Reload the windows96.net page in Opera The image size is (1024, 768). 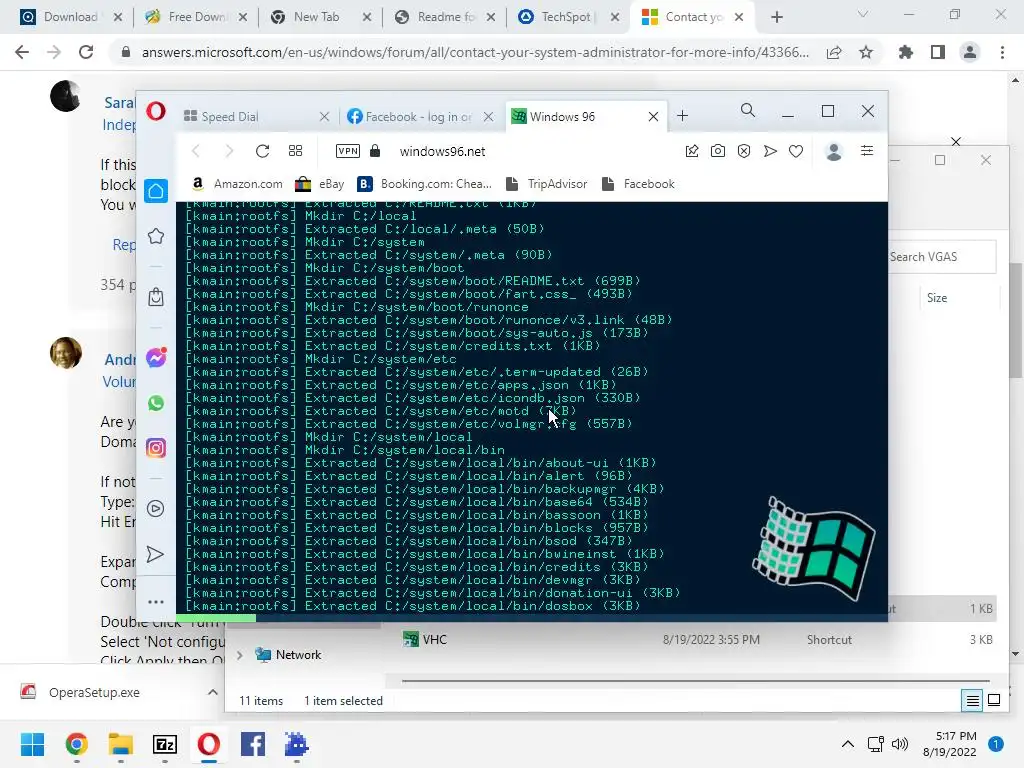pyautogui.click(x=263, y=152)
